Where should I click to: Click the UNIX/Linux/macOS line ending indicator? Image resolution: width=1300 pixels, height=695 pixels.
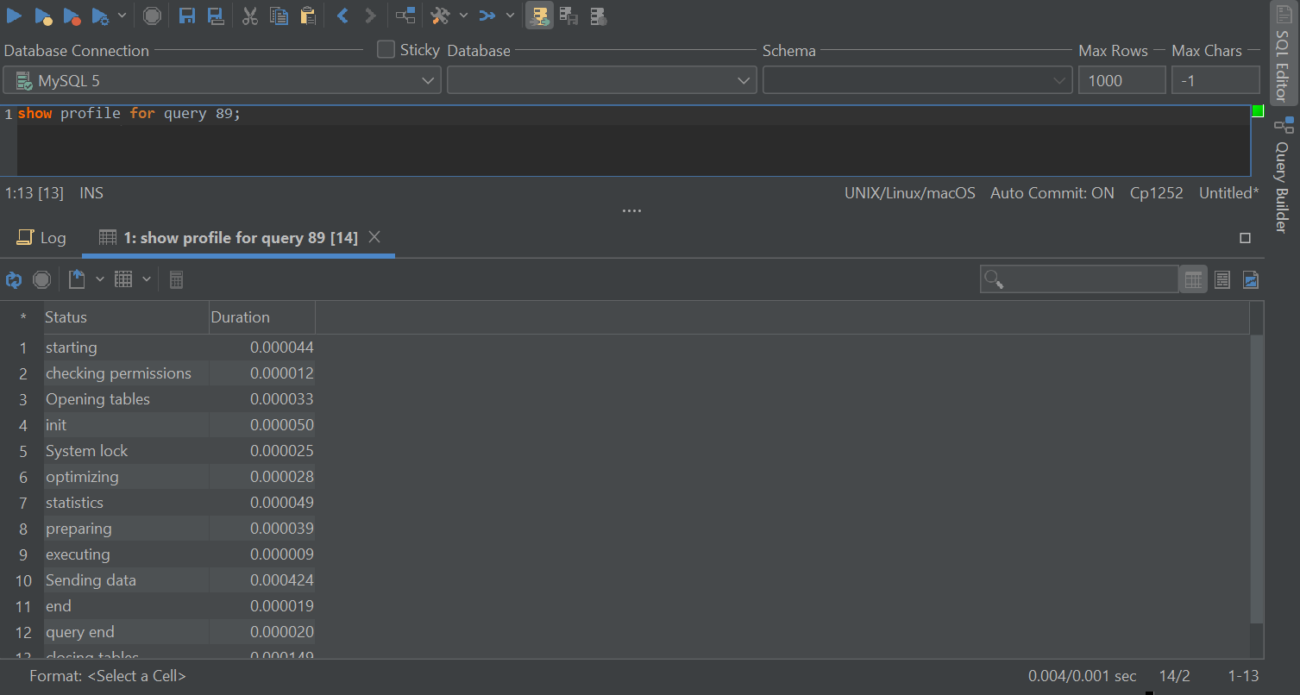[x=909, y=192]
